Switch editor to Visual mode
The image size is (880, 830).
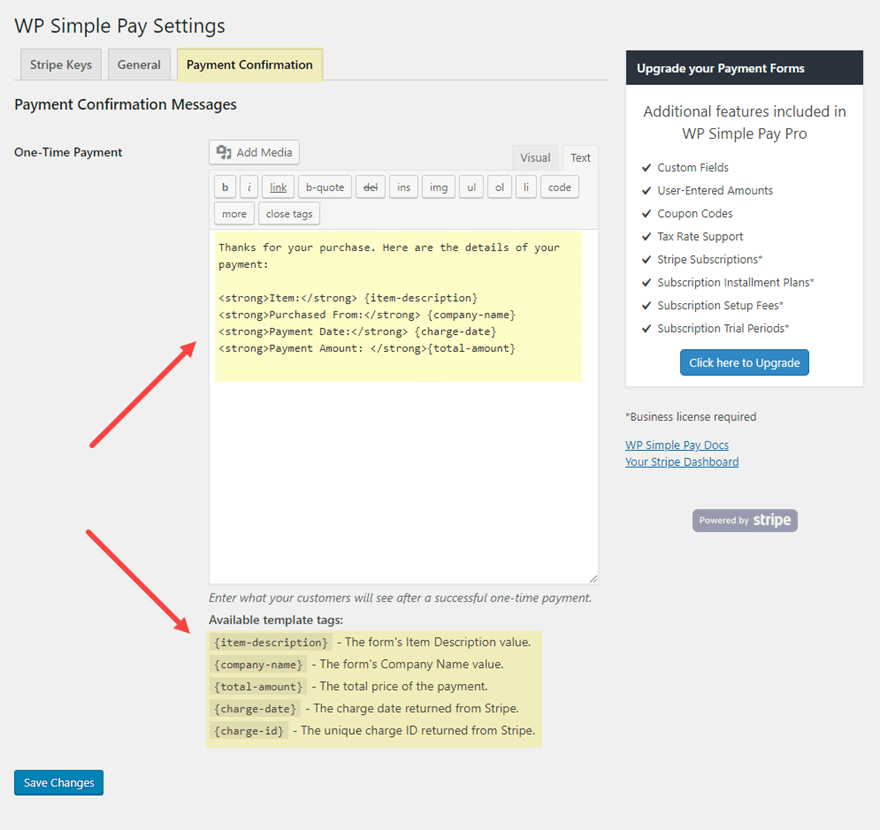(535, 158)
